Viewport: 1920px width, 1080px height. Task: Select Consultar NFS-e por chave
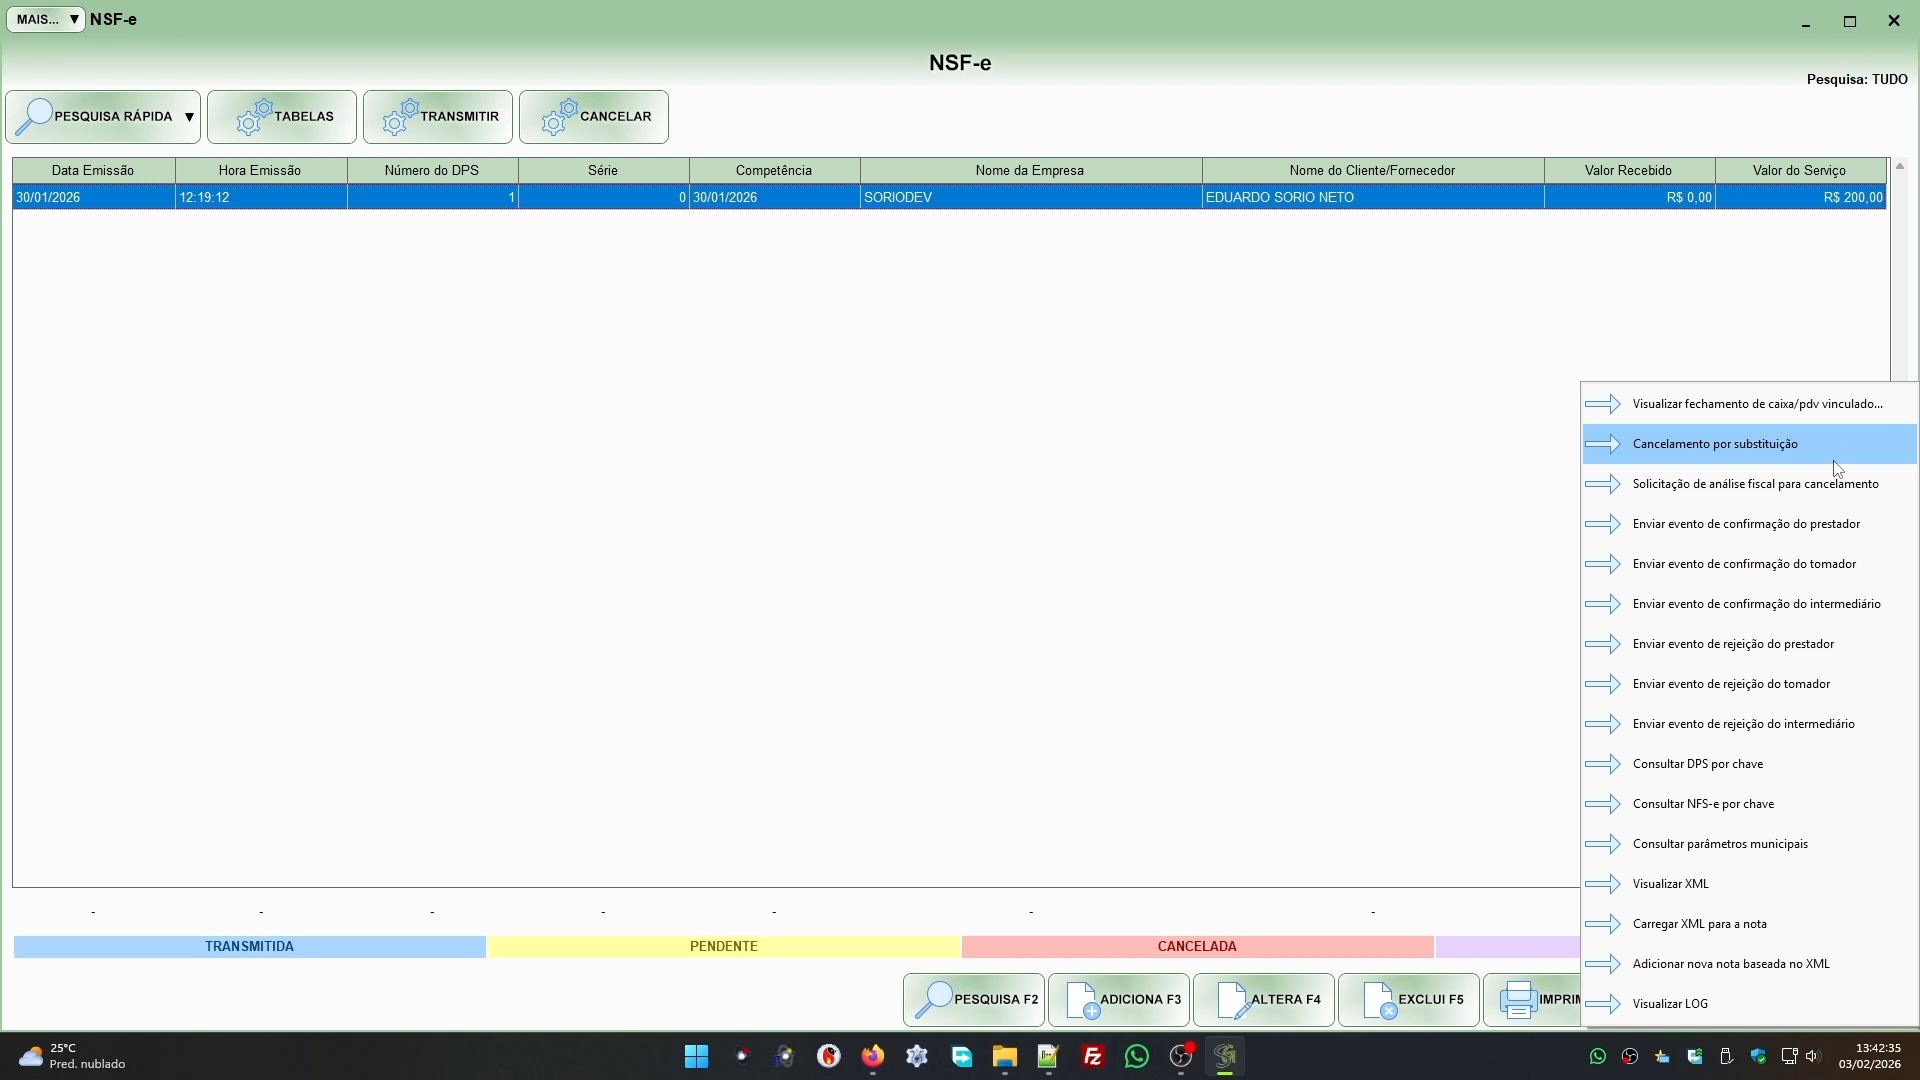click(x=1702, y=804)
